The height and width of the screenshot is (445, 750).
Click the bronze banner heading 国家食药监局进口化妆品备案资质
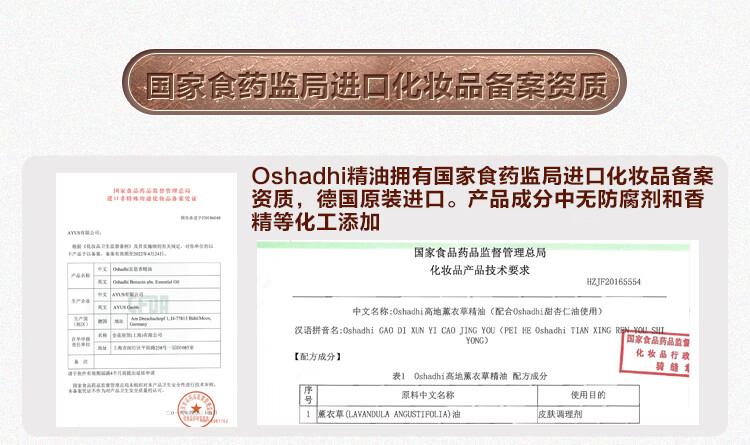click(375, 83)
